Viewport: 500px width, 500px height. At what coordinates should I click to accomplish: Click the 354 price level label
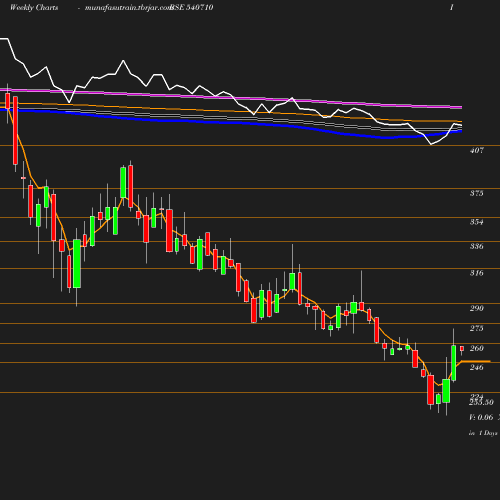pos(477,222)
